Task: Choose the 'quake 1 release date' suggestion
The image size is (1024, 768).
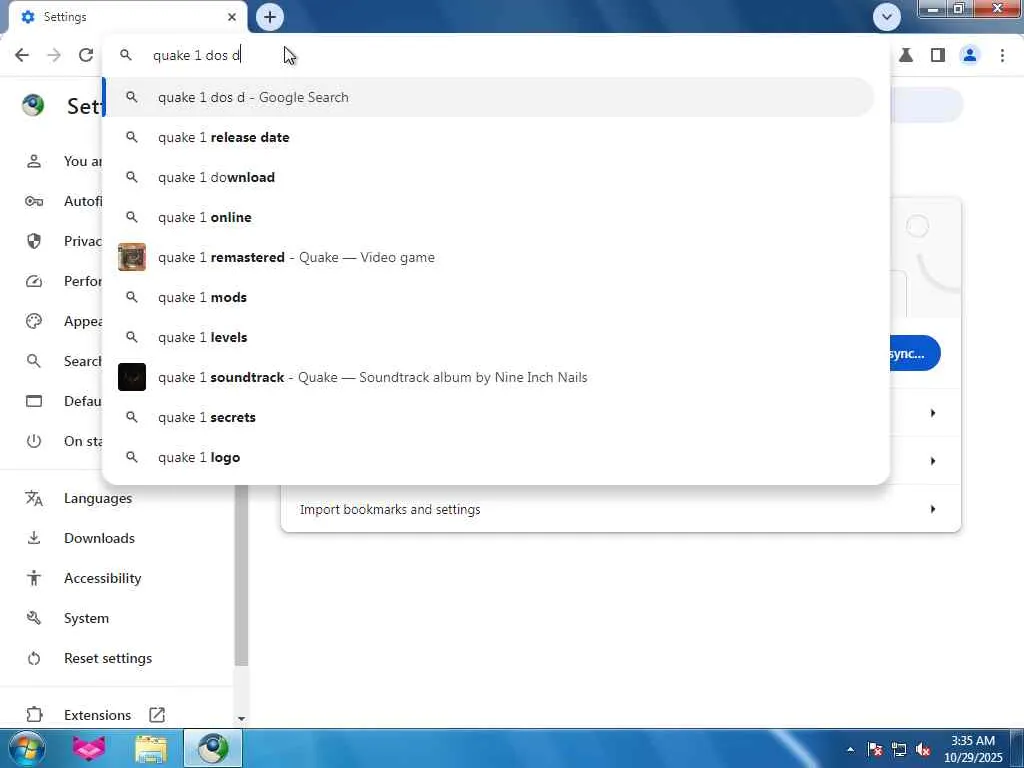Action: pyautogui.click(x=490, y=137)
